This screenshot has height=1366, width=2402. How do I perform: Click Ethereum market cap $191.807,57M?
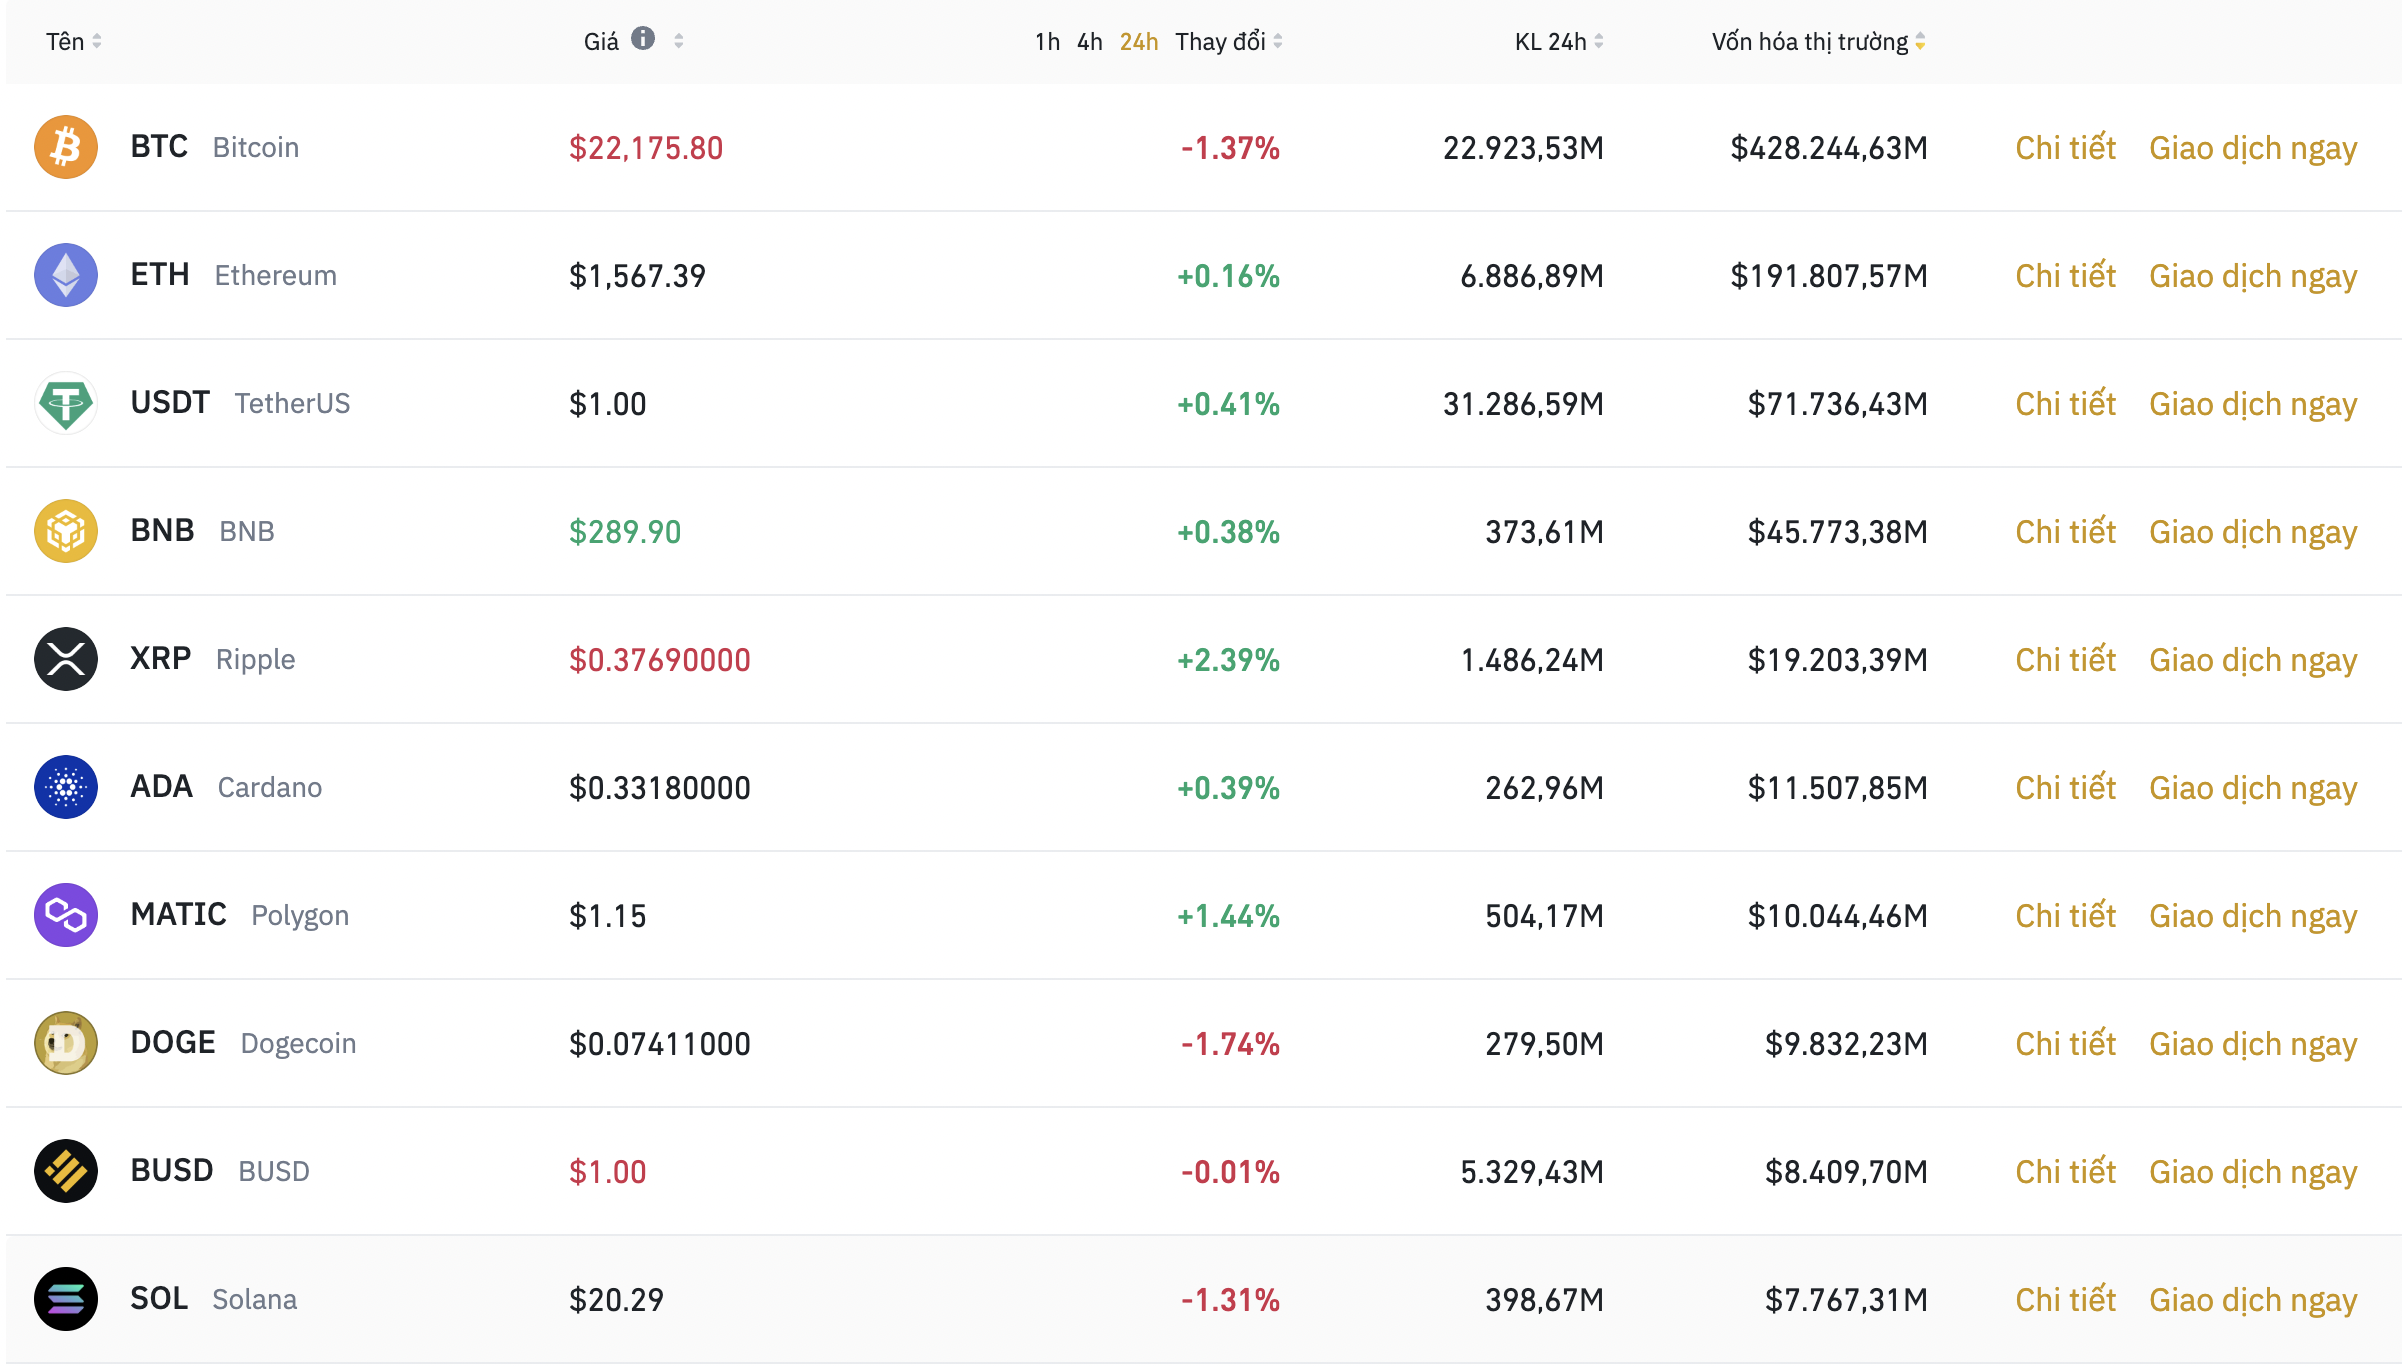pyautogui.click(x=1829, y=276)
